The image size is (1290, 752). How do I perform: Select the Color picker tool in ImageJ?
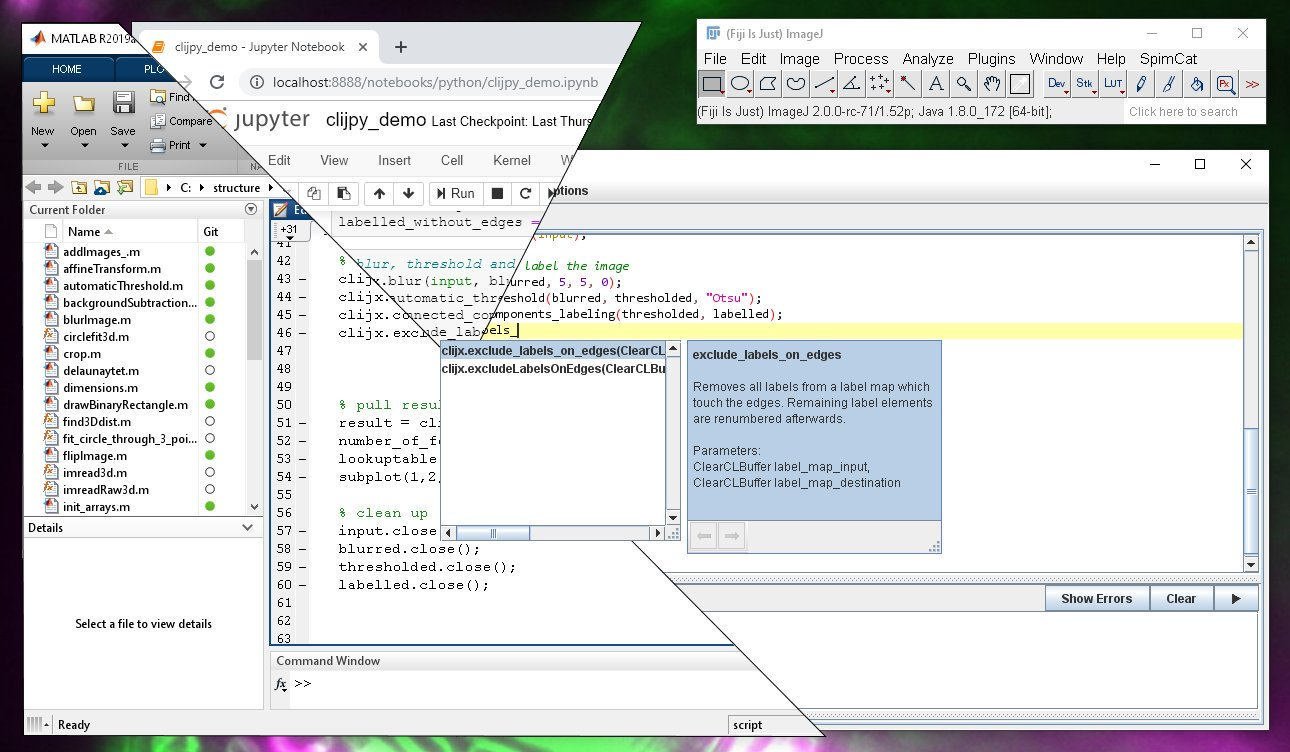click(1020, 84)
